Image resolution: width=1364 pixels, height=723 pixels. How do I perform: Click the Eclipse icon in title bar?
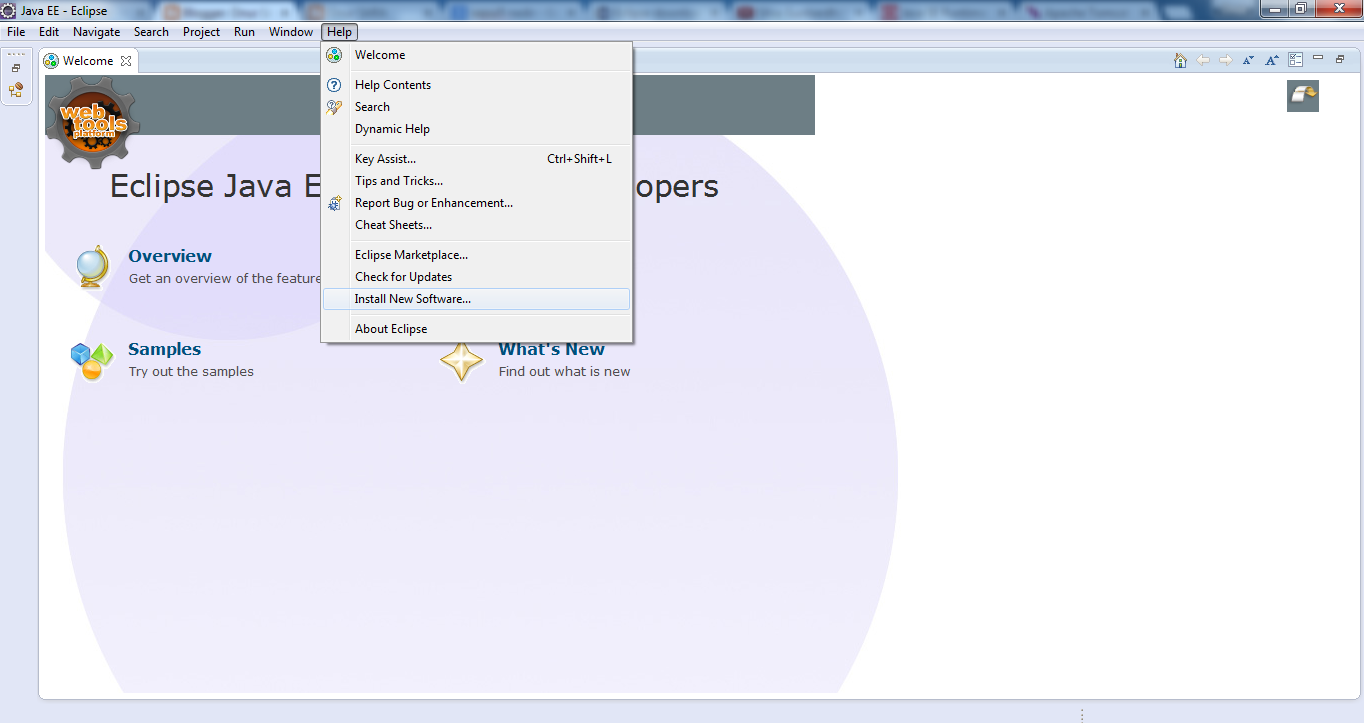click(10, 10)
